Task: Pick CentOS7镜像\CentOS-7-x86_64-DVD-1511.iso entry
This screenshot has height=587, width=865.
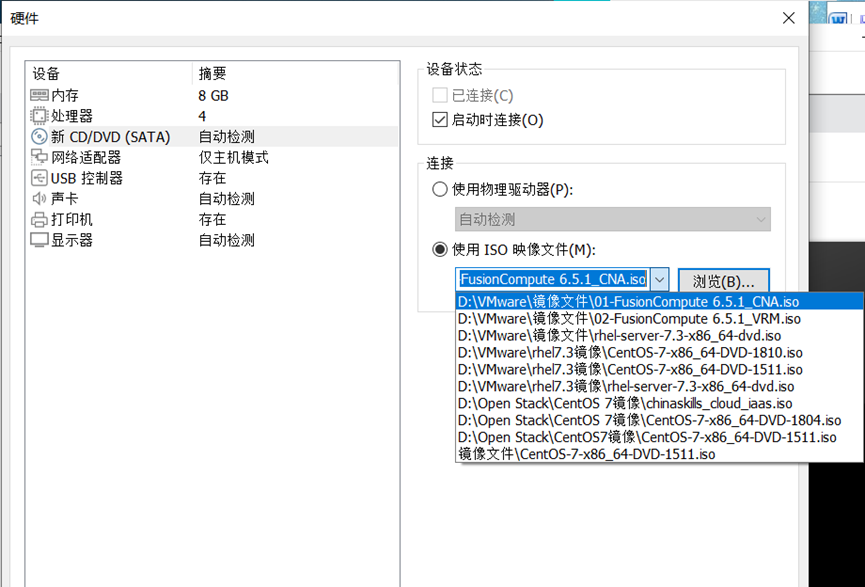Action: tap(659, 437)
